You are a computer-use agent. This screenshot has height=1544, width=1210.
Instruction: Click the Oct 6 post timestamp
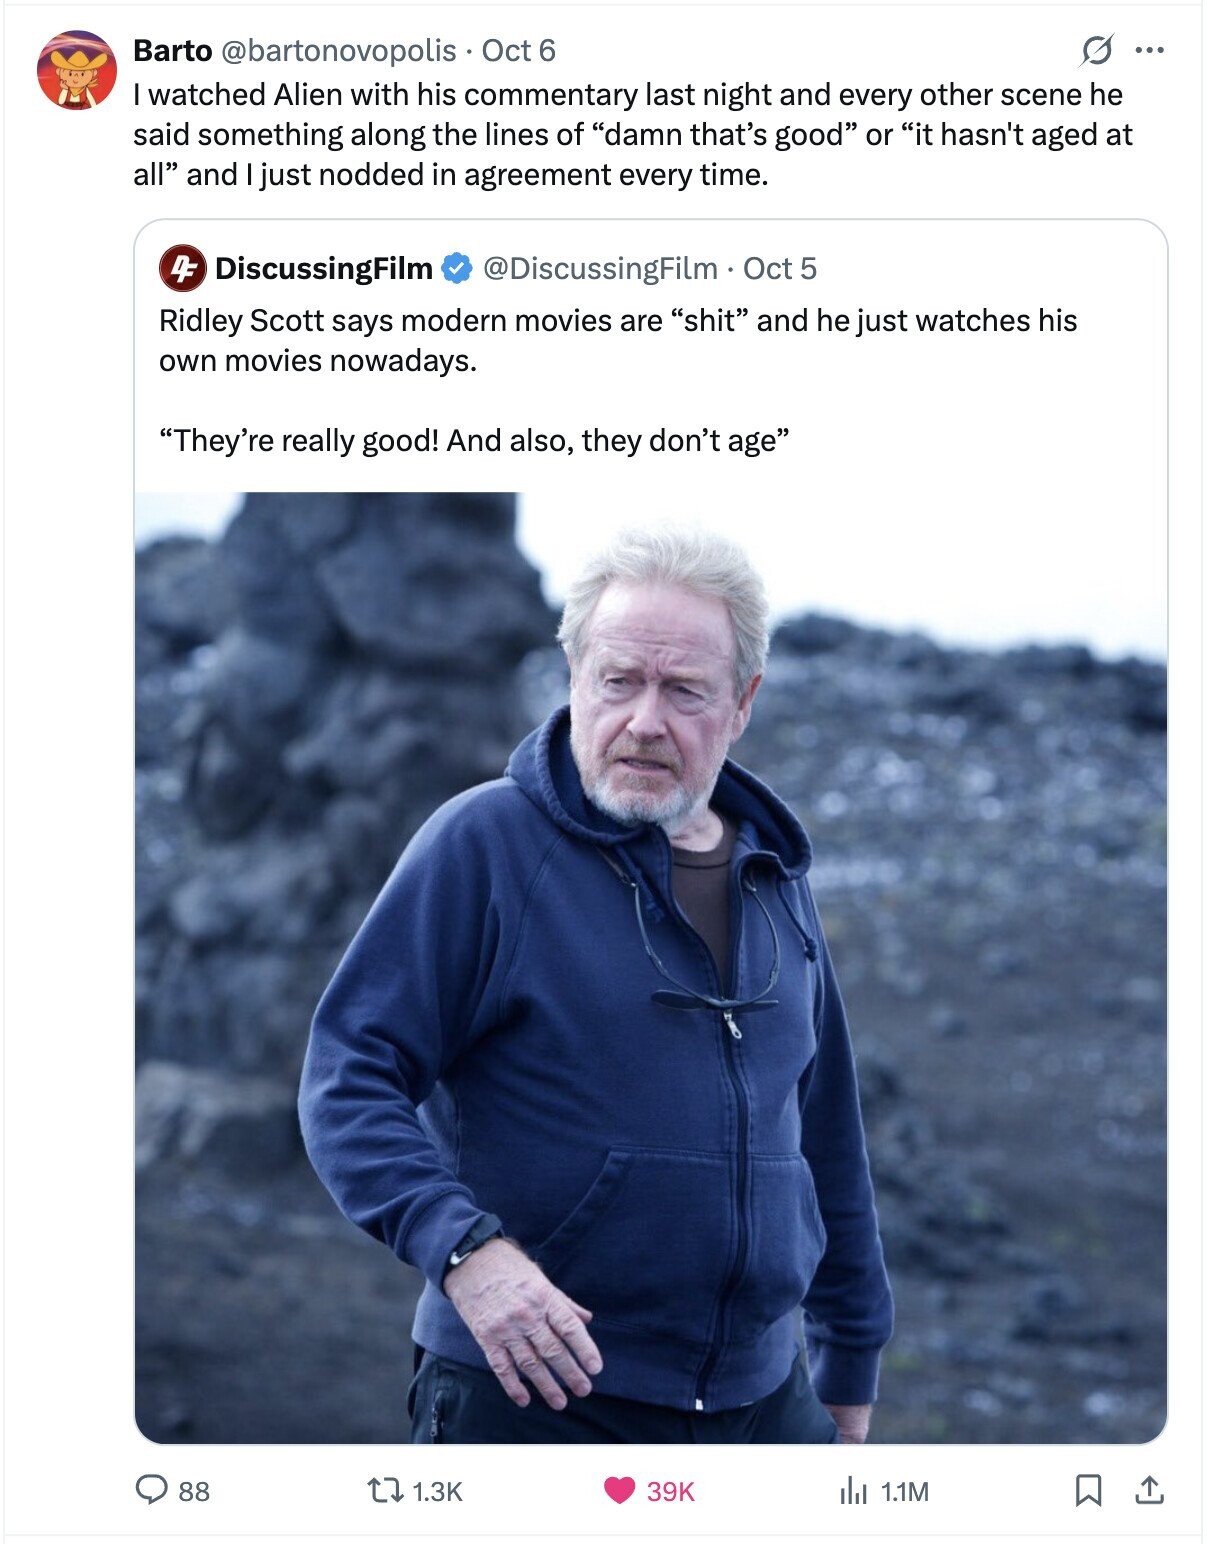[x=518, y=50]
